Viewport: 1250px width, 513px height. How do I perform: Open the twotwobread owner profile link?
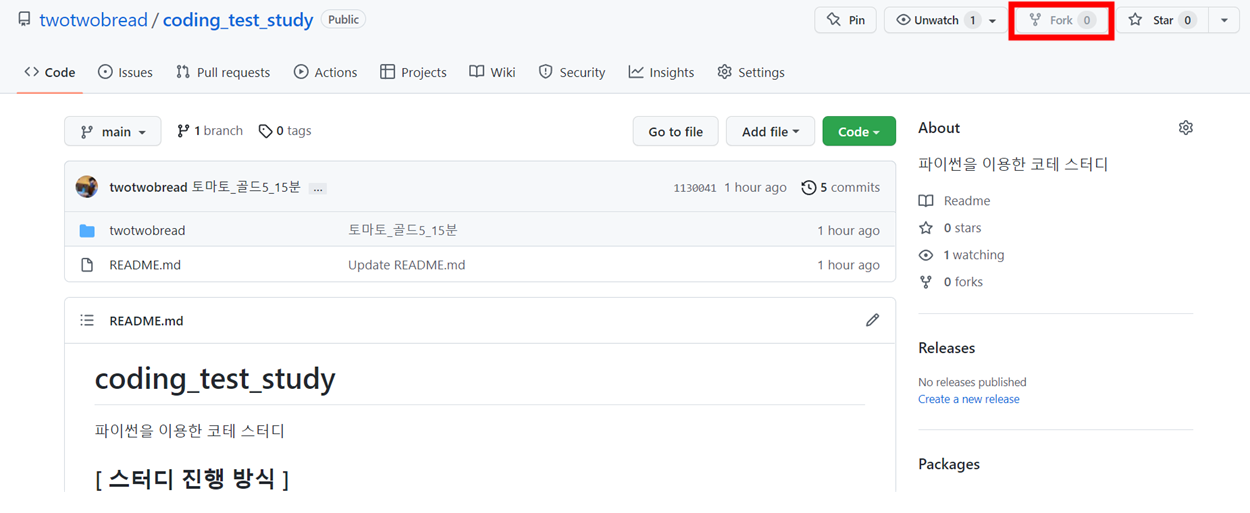(93, 20)
